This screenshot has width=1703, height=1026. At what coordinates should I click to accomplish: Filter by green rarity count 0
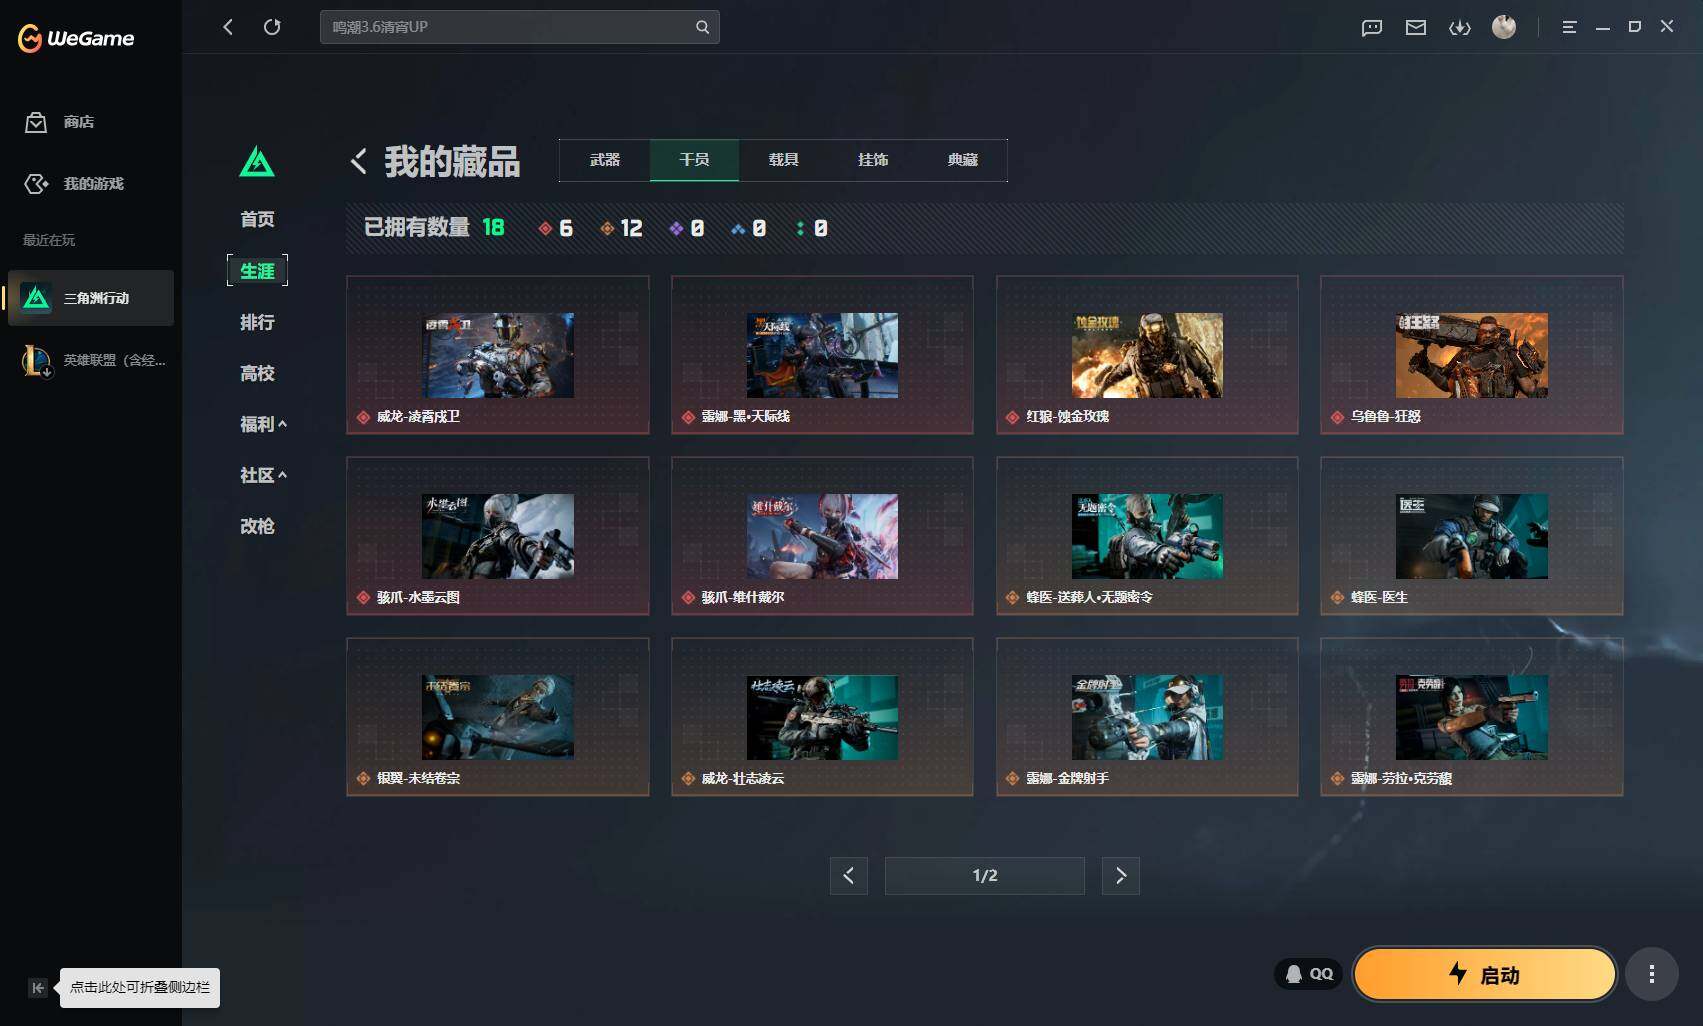811,228
